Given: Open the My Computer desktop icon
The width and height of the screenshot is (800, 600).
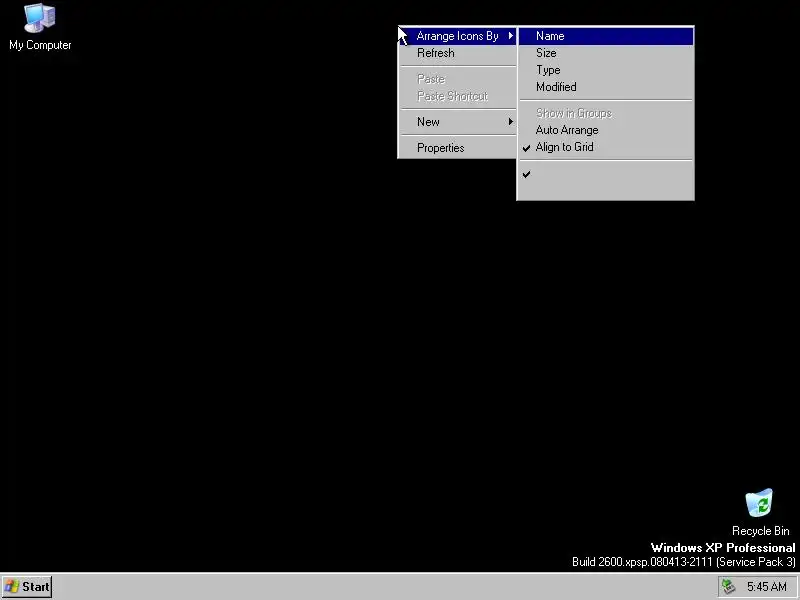Looking at the screenshot, I should coord(40,27).
